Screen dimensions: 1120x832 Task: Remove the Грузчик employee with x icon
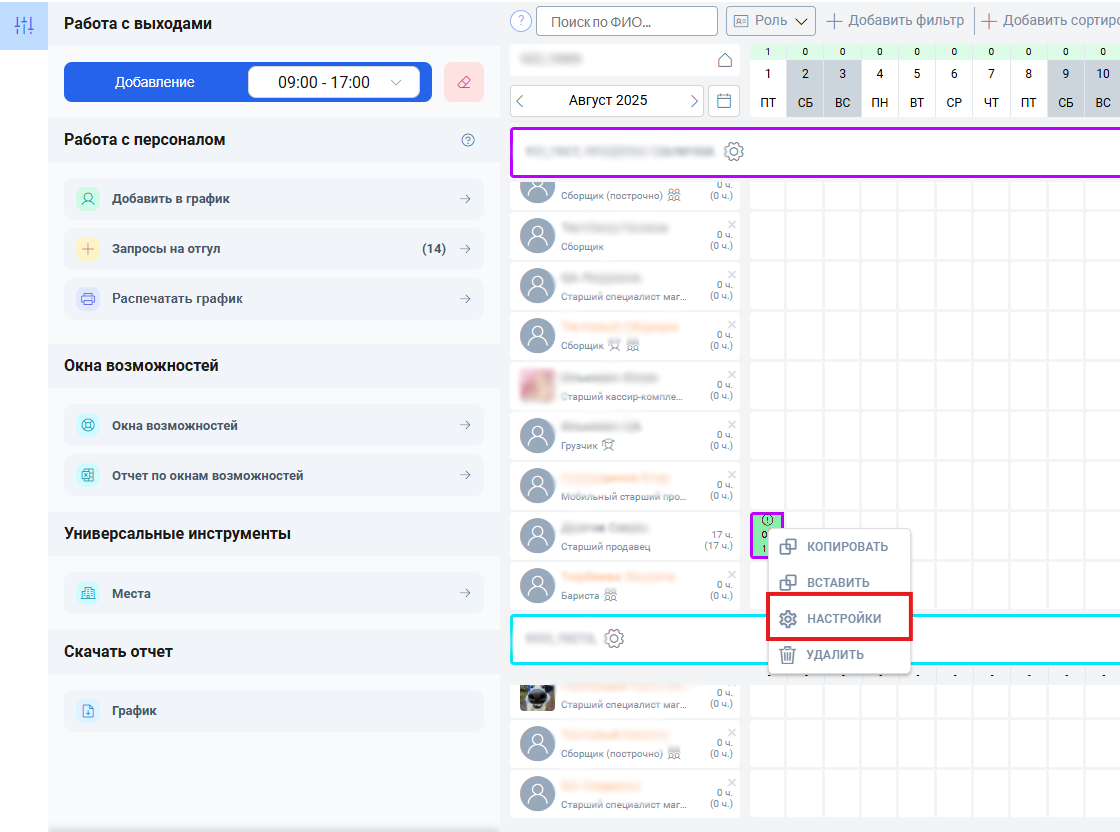[731, 425]
